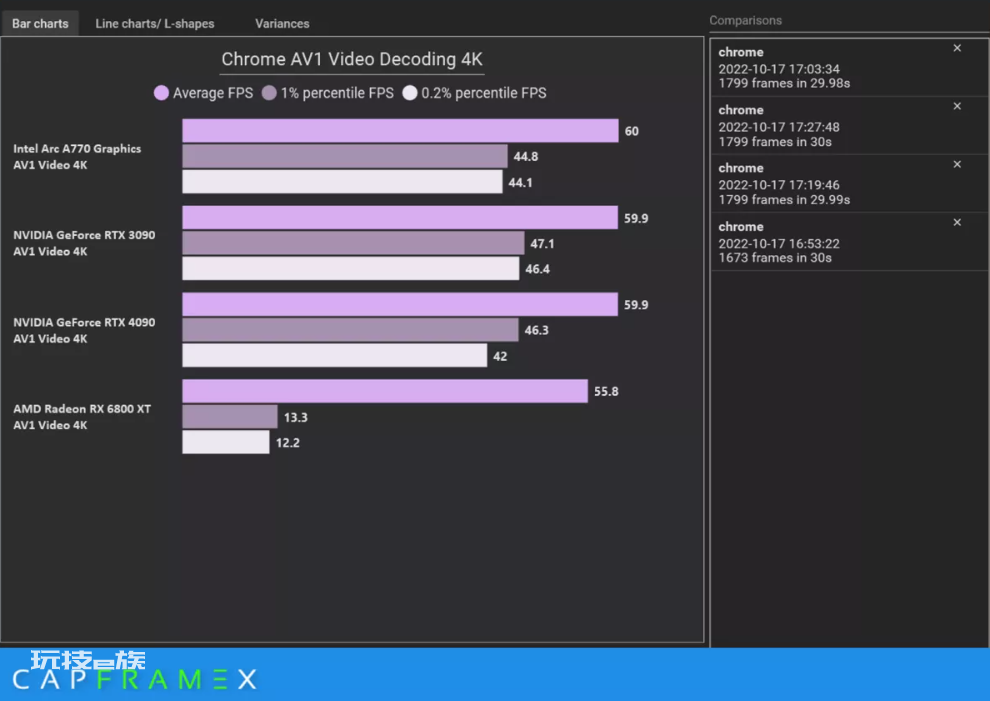The height and width of the screenshot is (701, 990).
Task: Toggle the 1% percentile FPS legend dot
Action: (269, 93)
